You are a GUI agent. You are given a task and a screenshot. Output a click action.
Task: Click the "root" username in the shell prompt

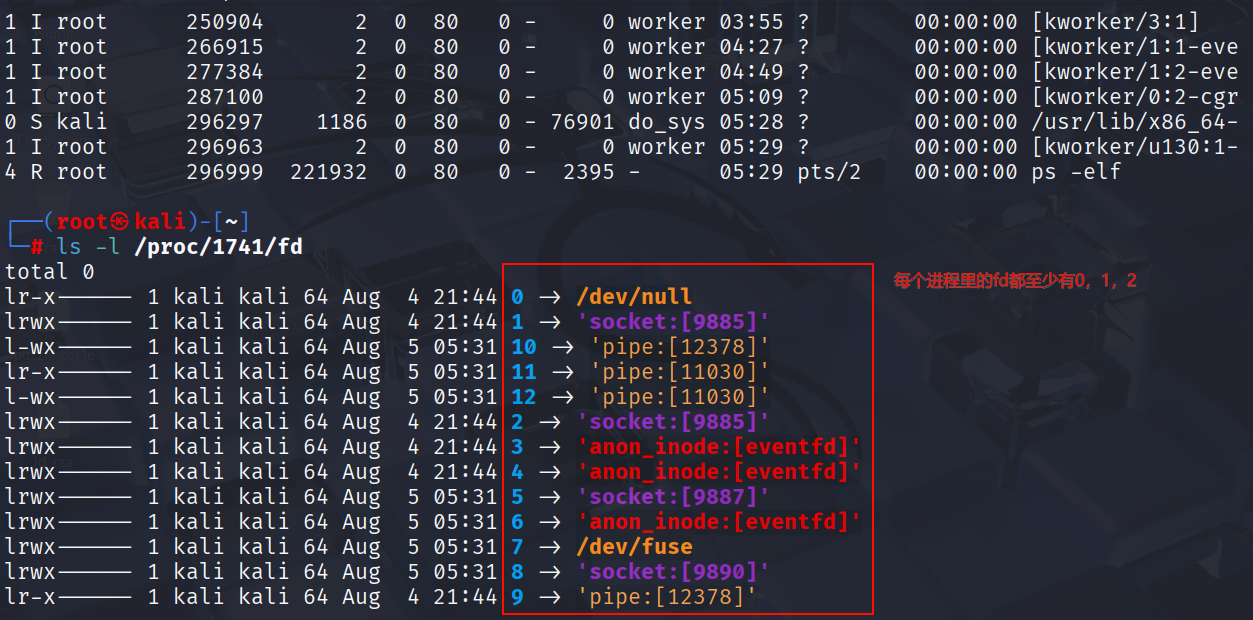[x=81, y=222]
